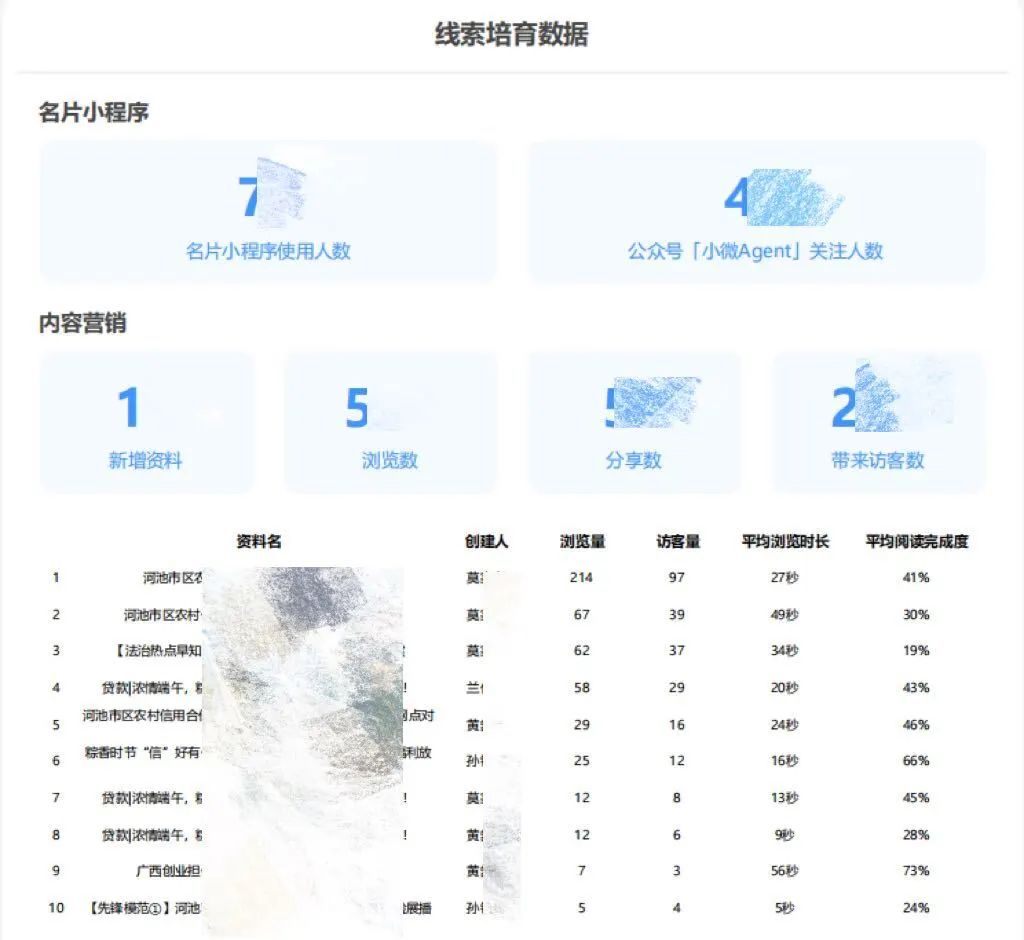Select the 新增资料 metric card
This screenshot has height=940, width=1024.
pyautogui.click(x=146, y=422)
